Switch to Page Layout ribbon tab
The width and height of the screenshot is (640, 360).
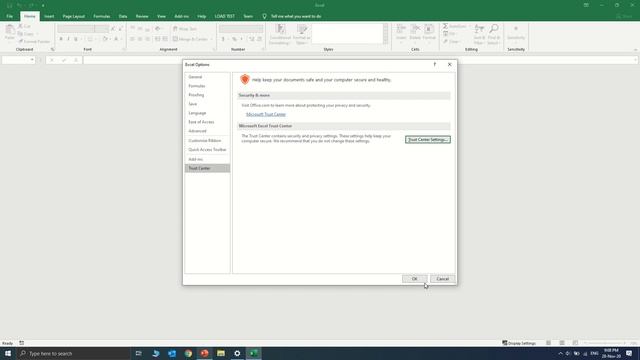74,16
